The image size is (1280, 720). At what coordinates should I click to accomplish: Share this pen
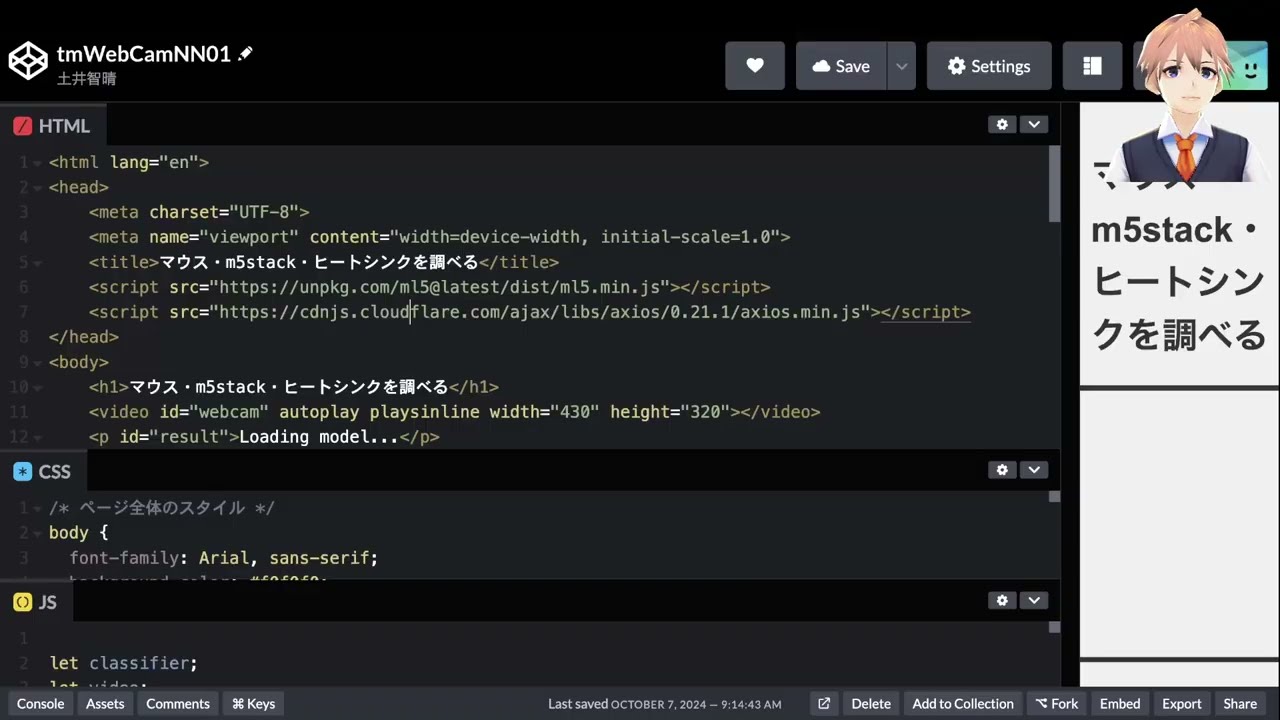[x=1240, y=704]
